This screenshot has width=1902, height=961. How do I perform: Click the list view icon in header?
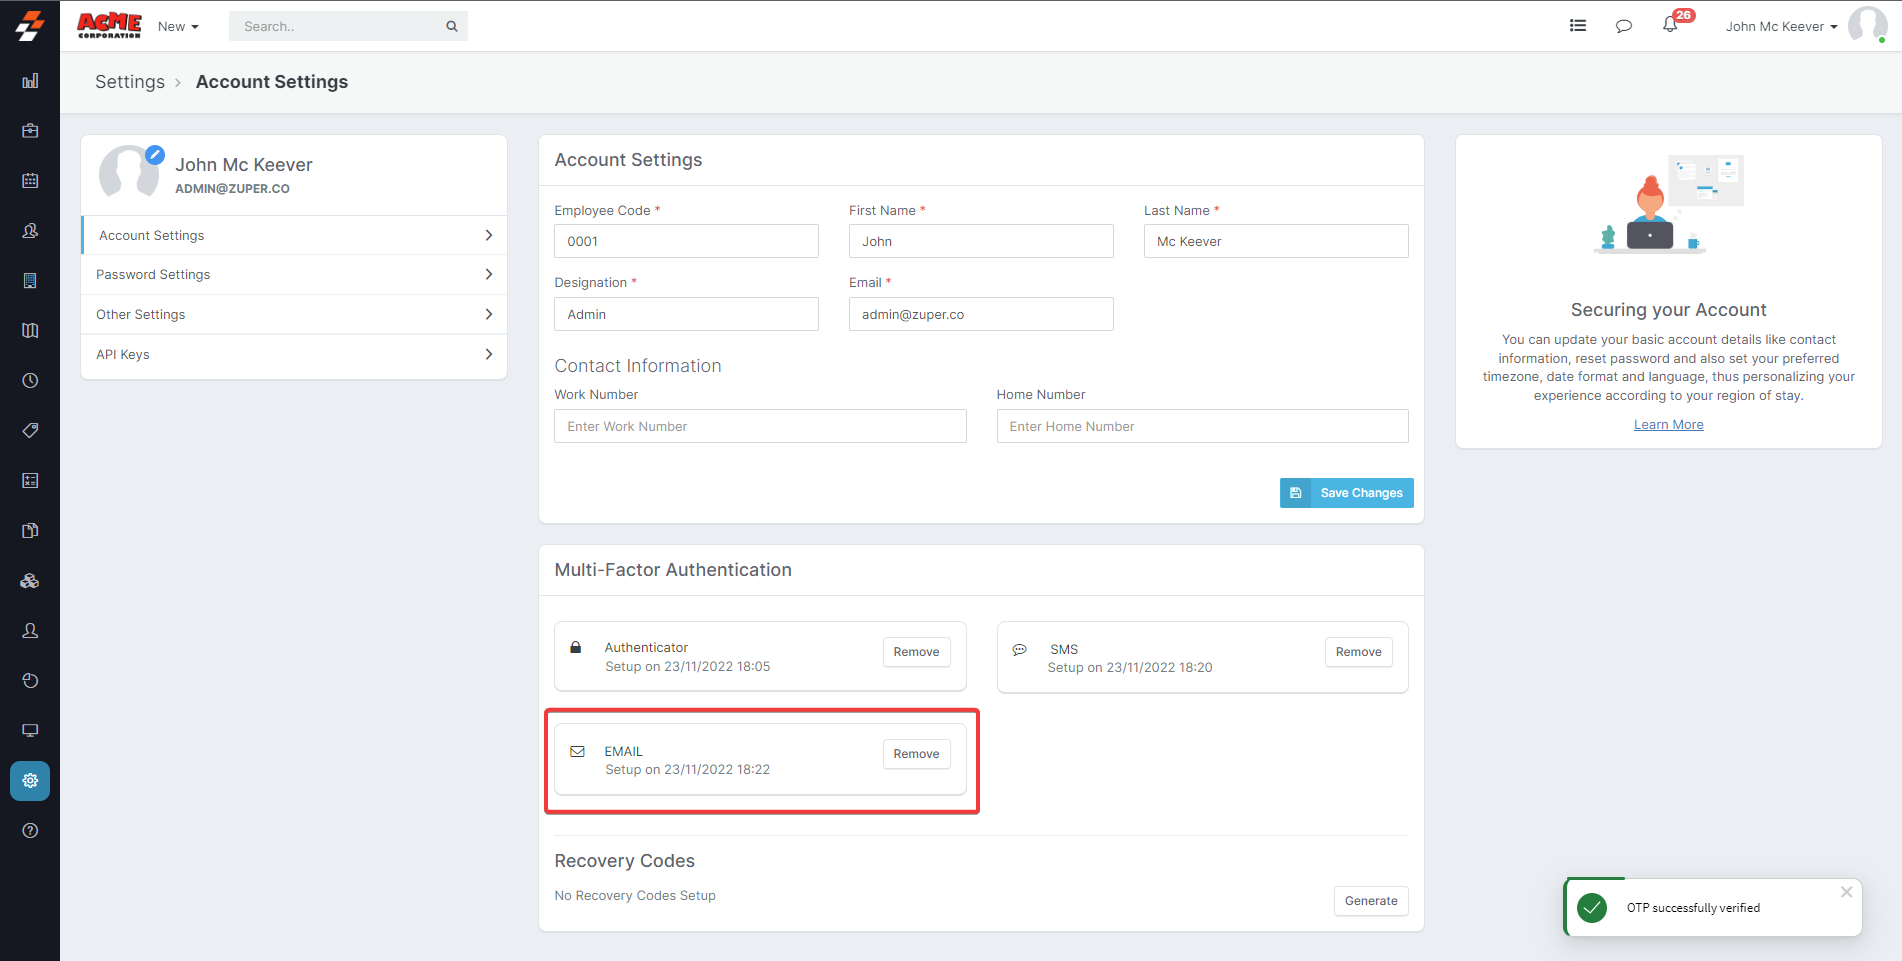click(1577, 26)
